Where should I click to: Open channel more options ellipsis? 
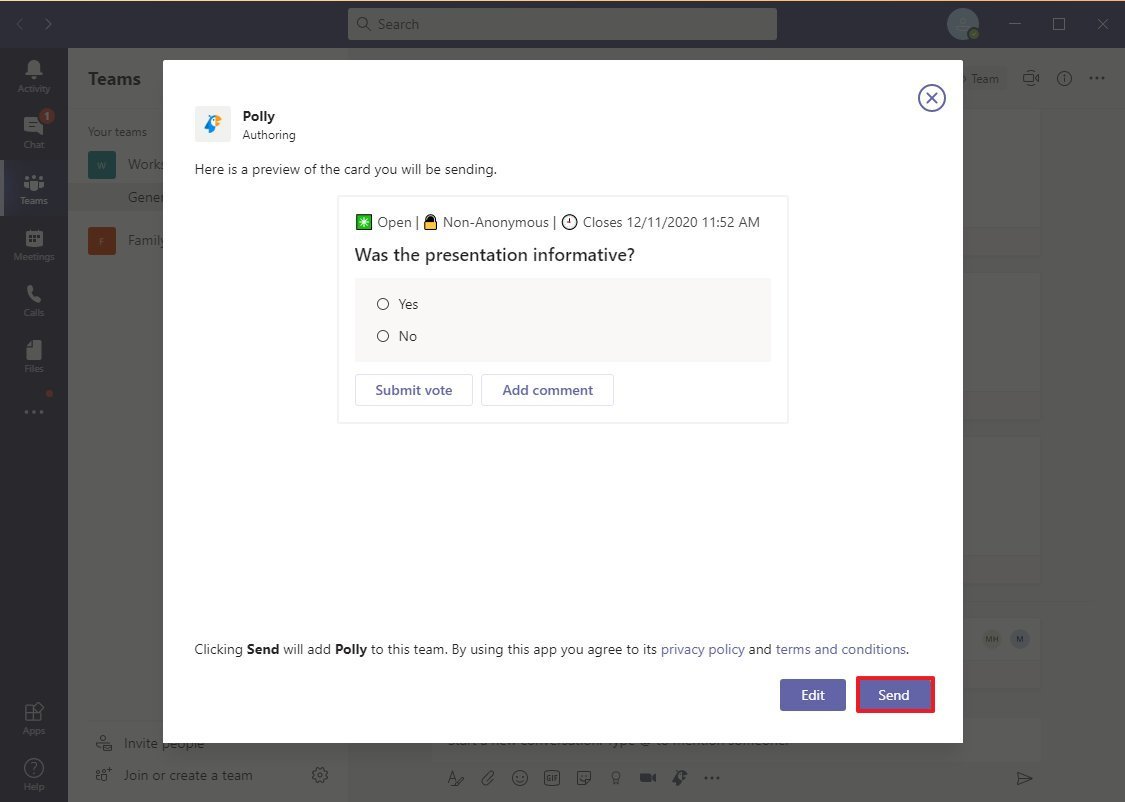(1097, 78)
